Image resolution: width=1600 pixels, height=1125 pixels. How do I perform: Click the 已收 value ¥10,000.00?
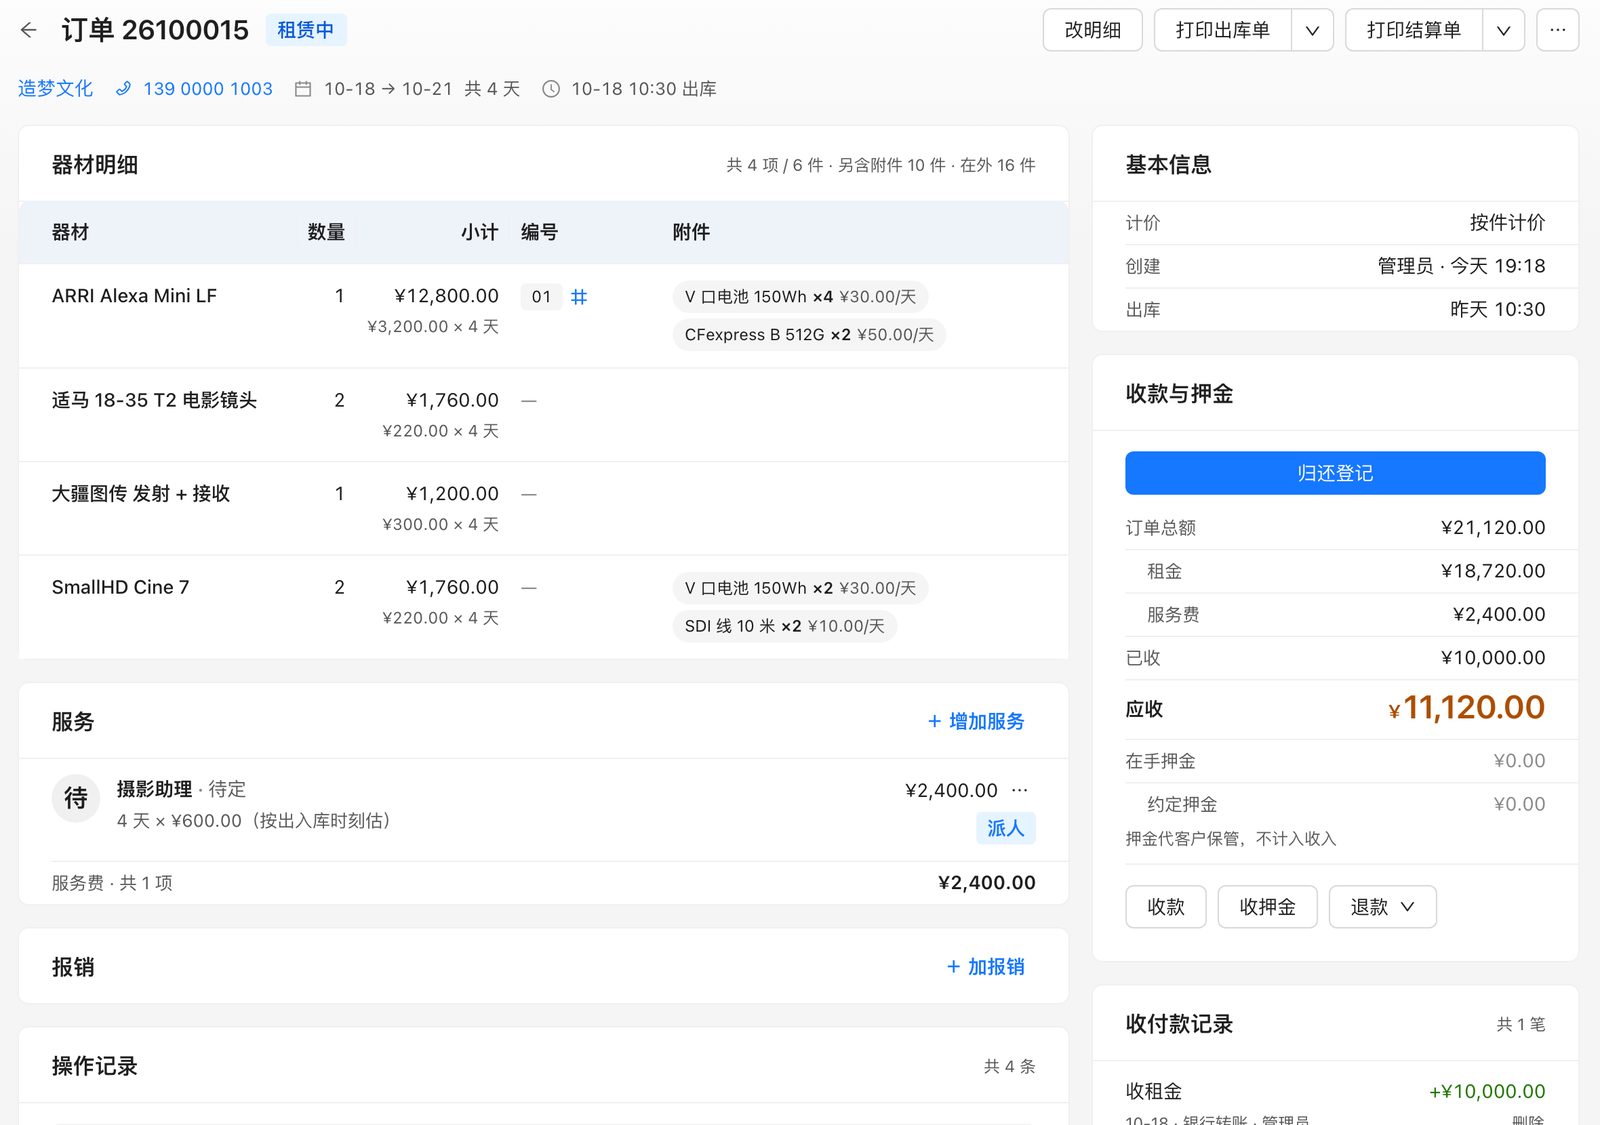(1493, 658)
